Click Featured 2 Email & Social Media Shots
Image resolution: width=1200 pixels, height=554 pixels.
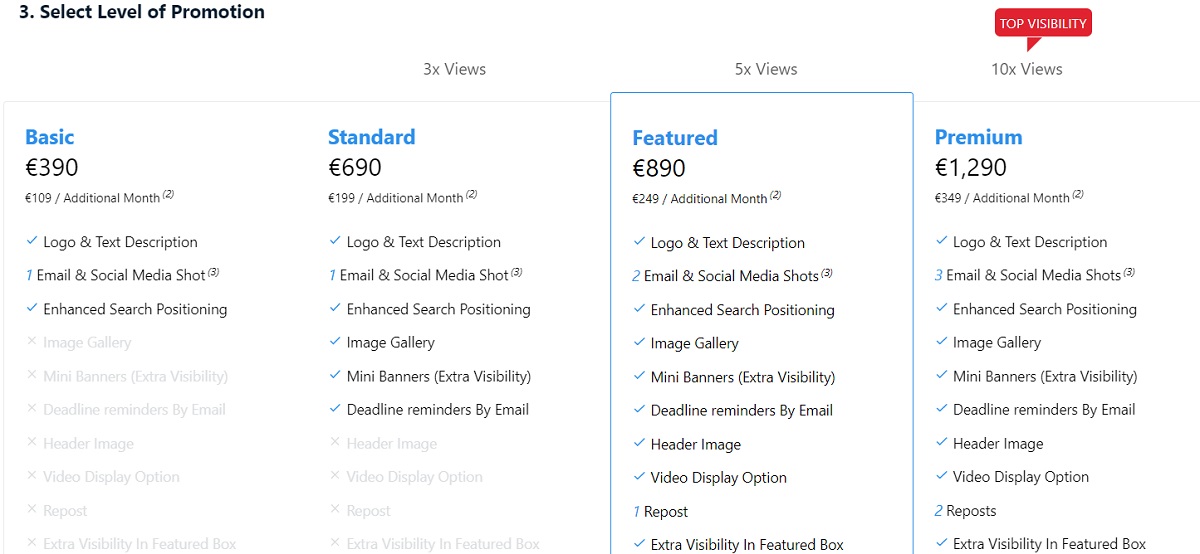725,276
